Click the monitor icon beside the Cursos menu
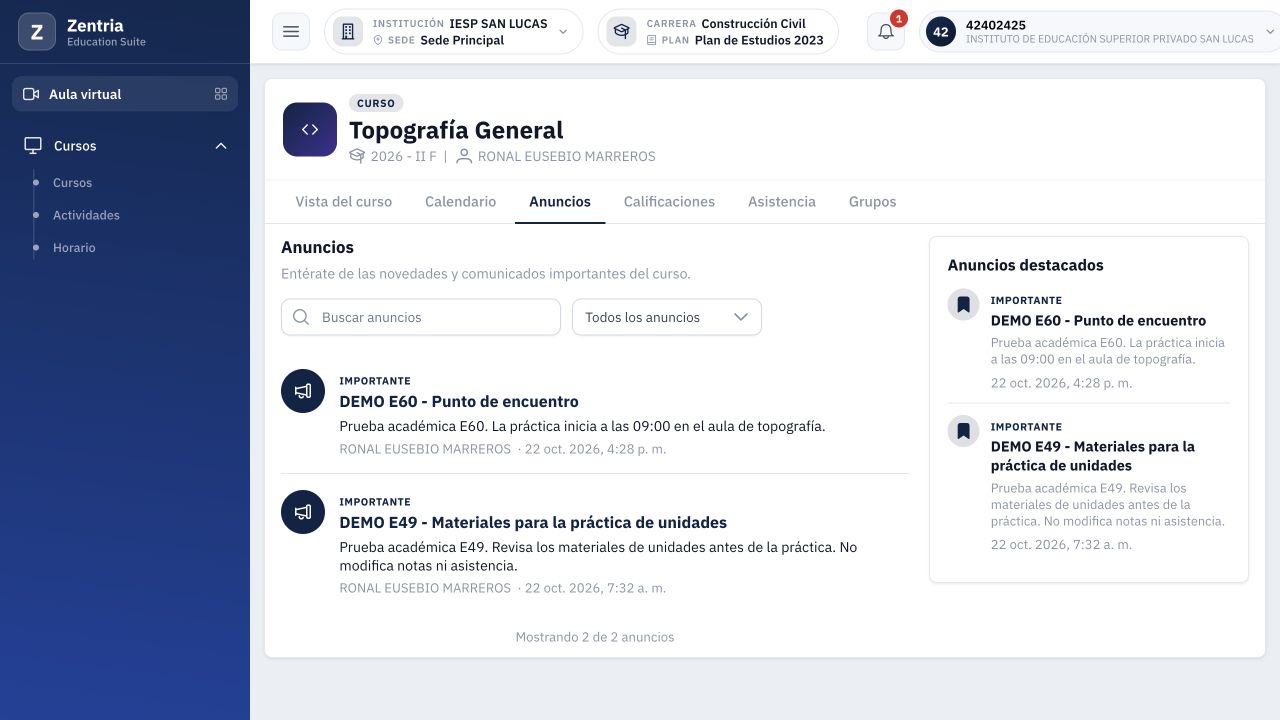 pos(33,146)
